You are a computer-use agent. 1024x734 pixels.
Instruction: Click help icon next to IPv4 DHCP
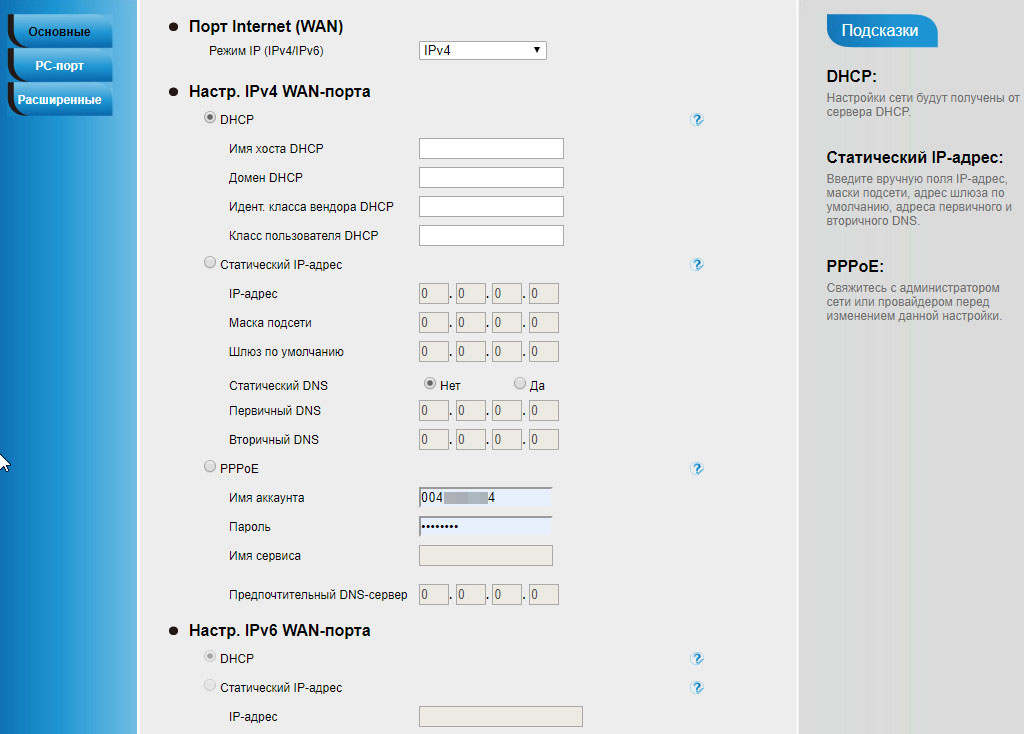pos(697,120)
